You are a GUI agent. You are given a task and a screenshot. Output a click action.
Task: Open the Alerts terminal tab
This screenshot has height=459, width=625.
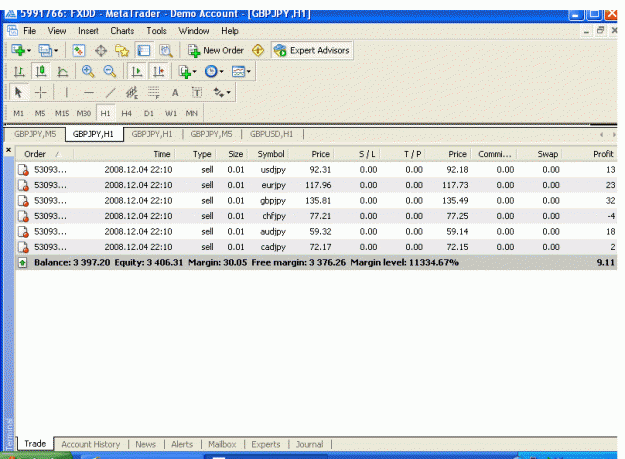click(182, 445)
